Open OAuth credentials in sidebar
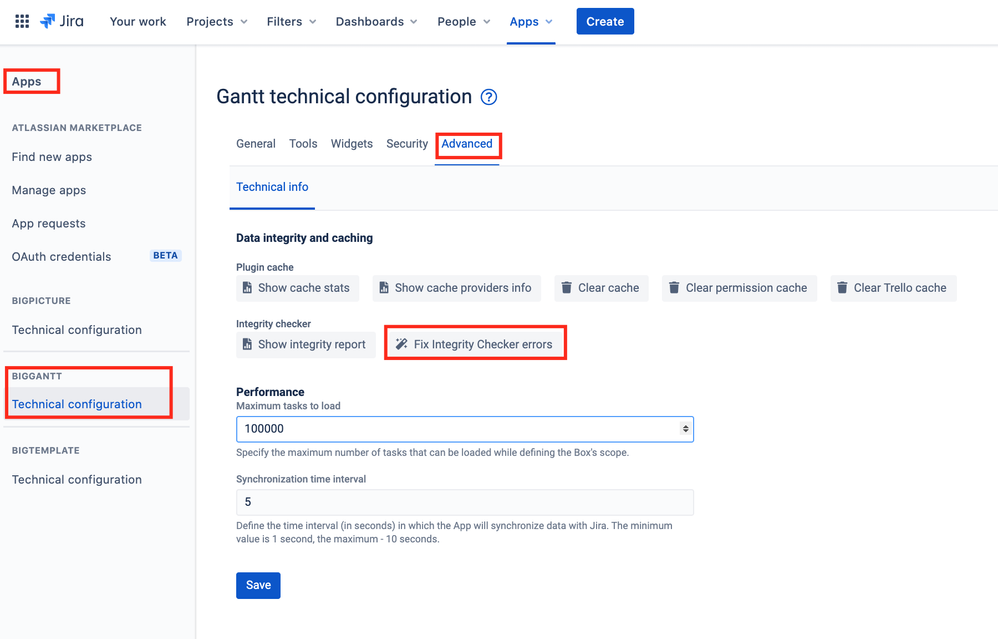 click(x=61, y=256)
